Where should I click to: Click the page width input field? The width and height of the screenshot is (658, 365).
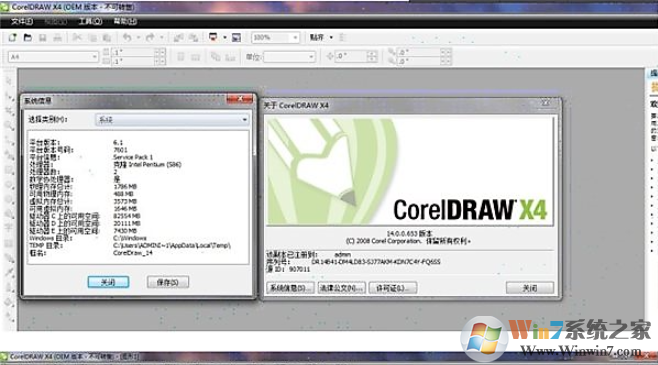pos(133,52)
